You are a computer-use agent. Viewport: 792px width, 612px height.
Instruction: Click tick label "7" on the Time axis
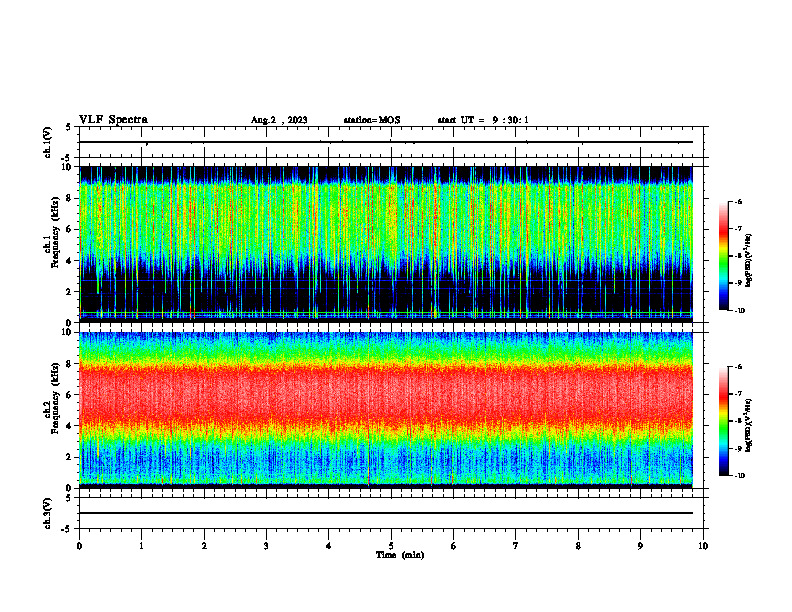tap(516, 546)
